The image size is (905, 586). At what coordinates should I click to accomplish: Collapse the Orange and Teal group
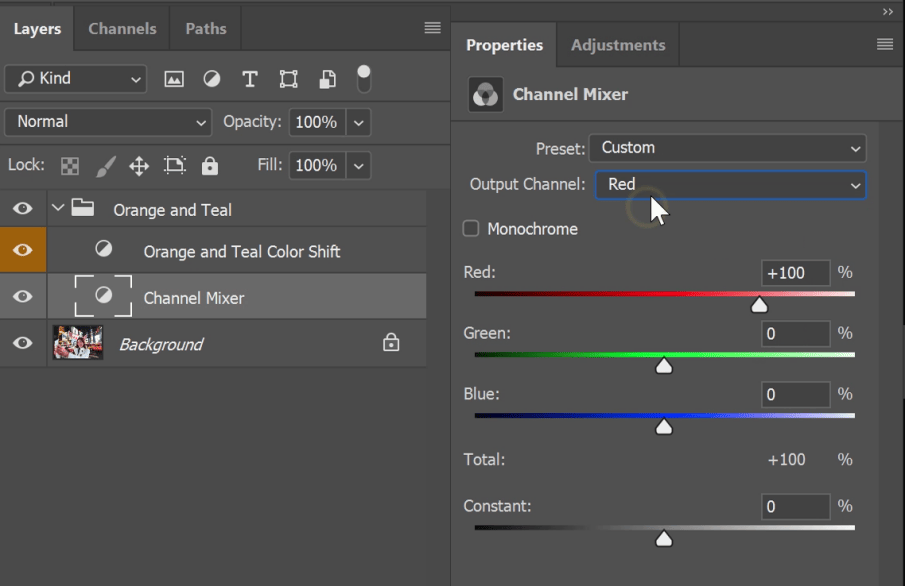(x=57, y=209)
